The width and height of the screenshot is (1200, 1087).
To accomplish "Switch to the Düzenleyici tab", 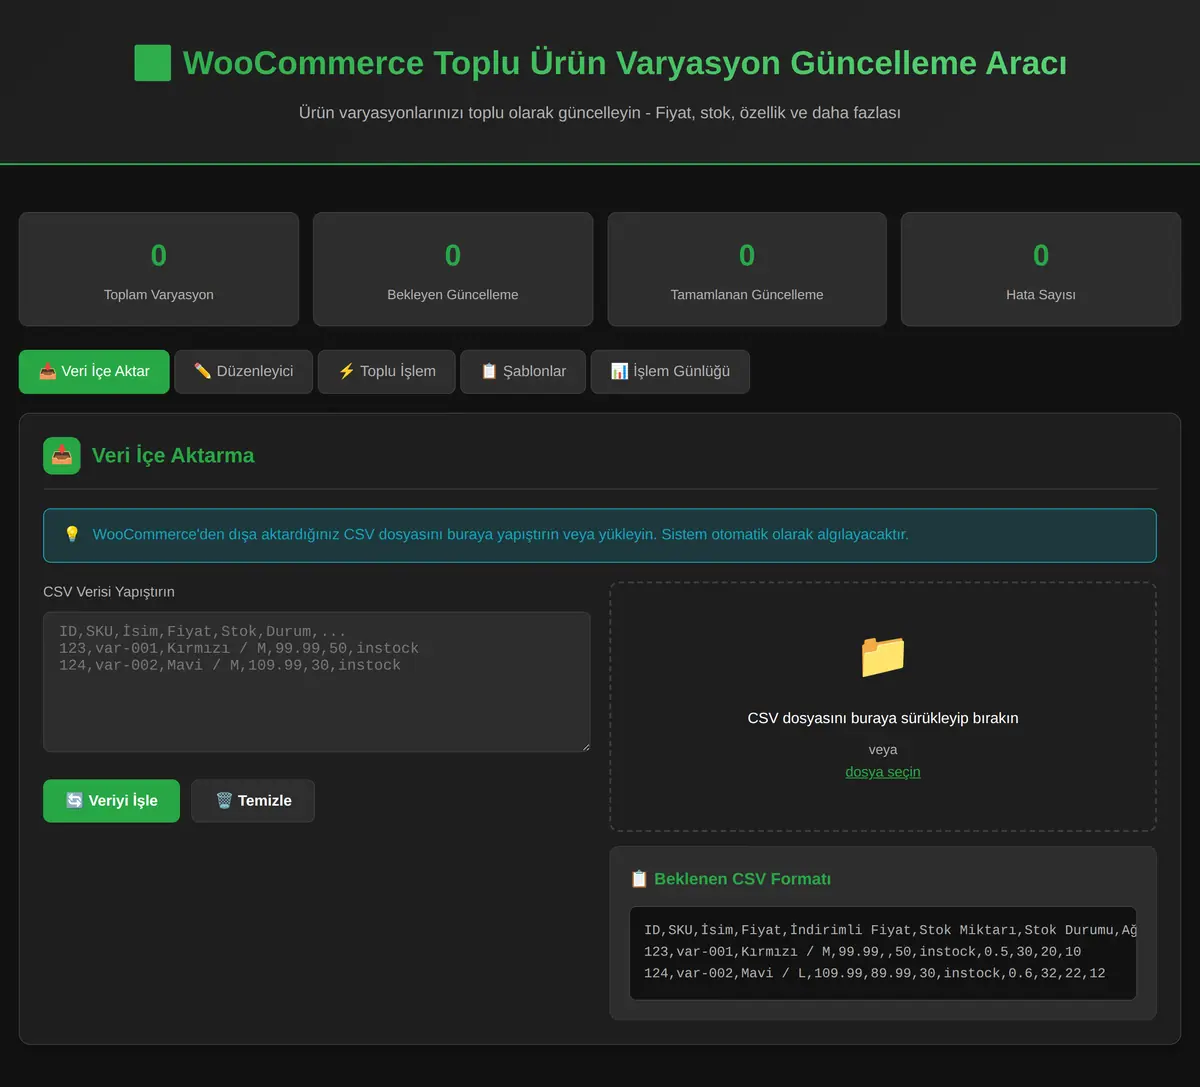I will point(243,371).
